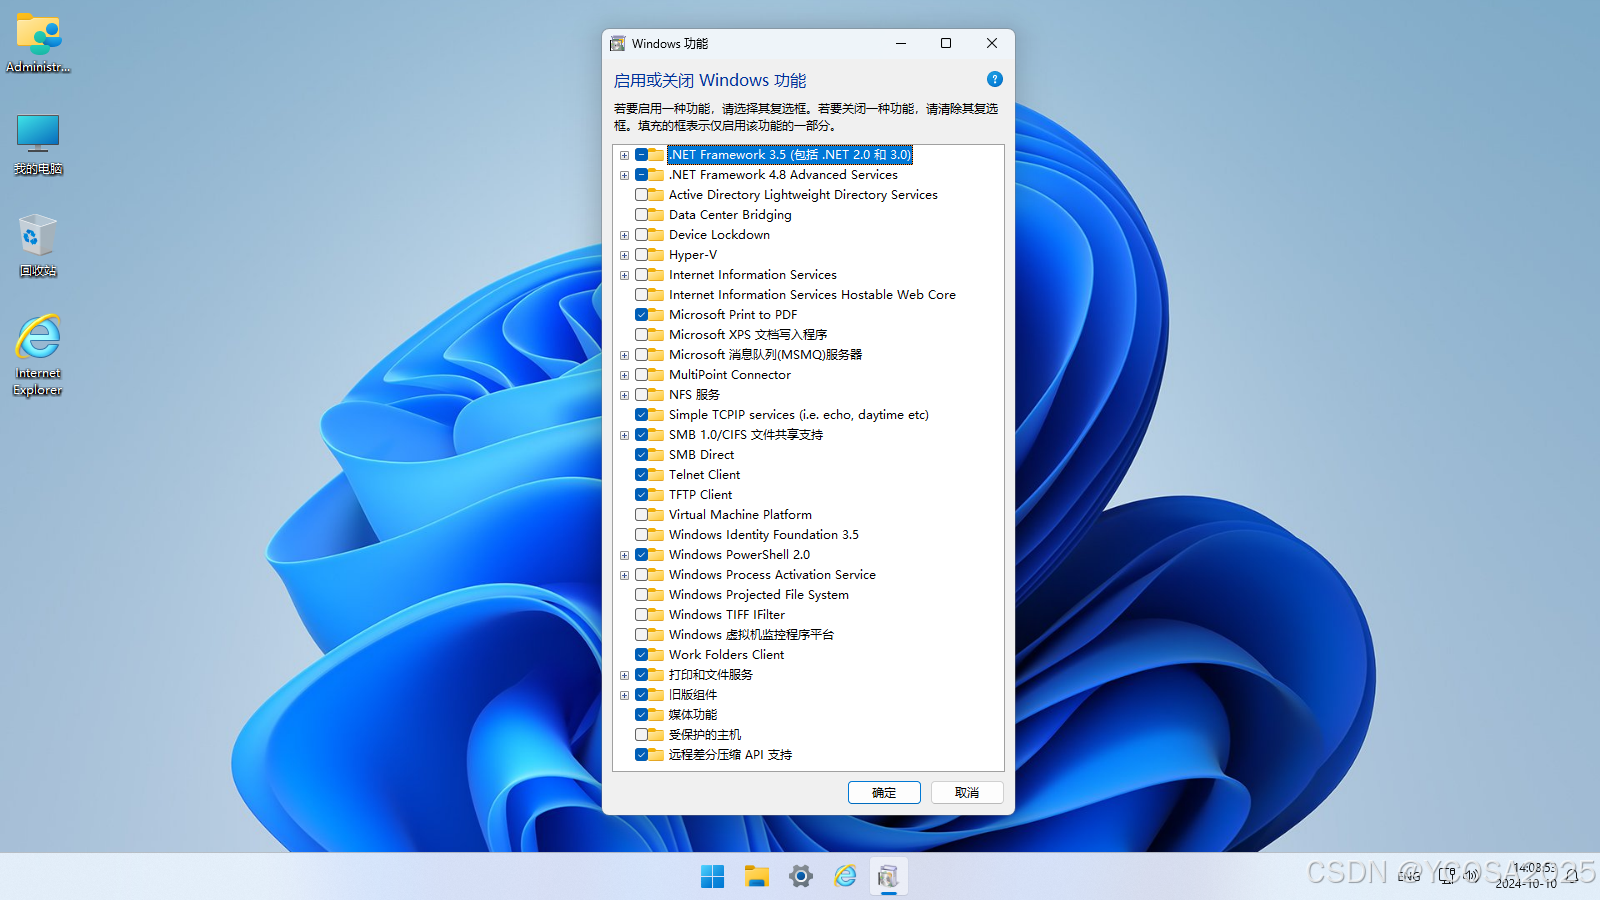
Task: Enable Windows Projected File System checkbox
Action: [x=641, y=595]
